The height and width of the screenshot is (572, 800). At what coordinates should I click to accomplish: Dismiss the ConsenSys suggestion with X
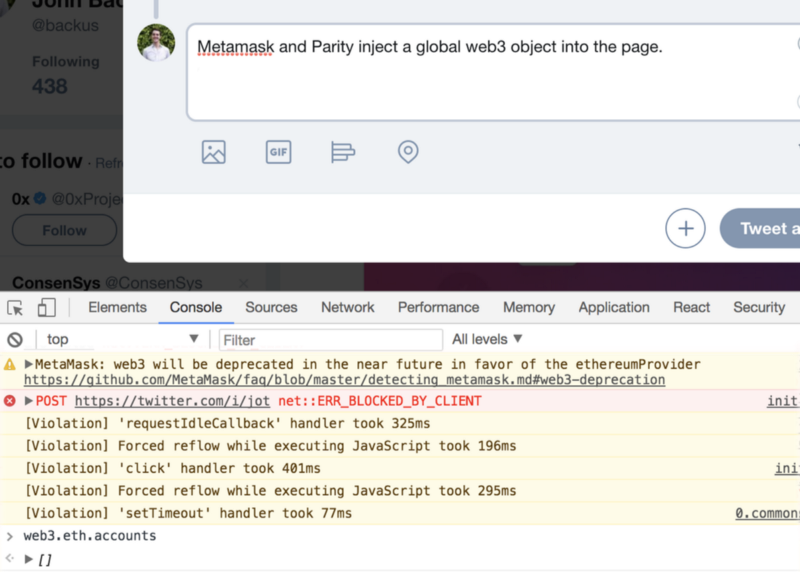[x=244, y=283]
